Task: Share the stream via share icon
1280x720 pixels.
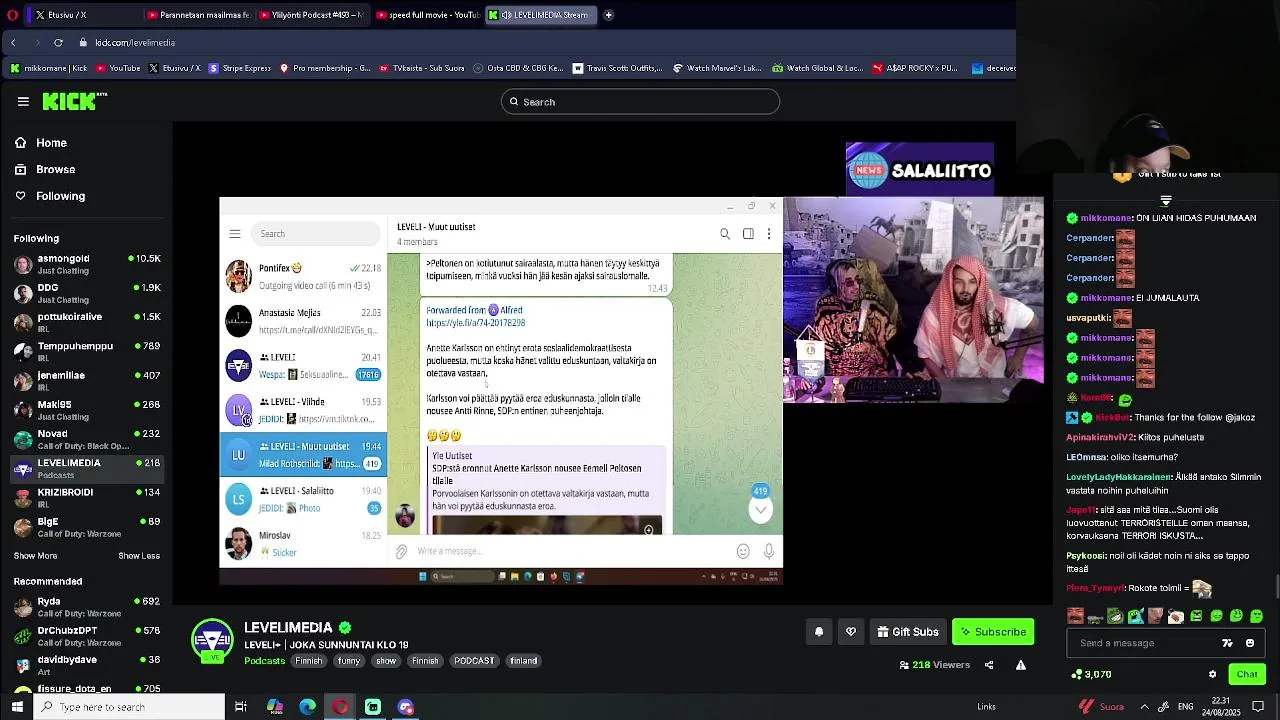Action: [989, 665]
